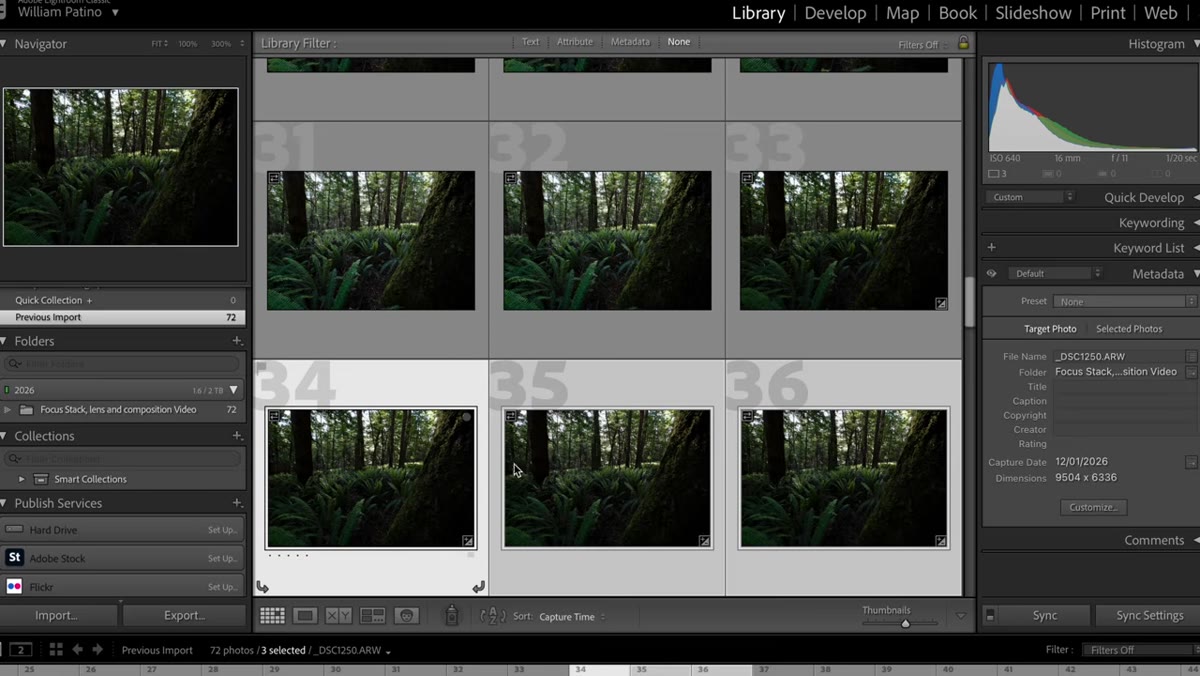Click the Sync button
This screenshot has width=1200, height=676.
(1044, 615)
